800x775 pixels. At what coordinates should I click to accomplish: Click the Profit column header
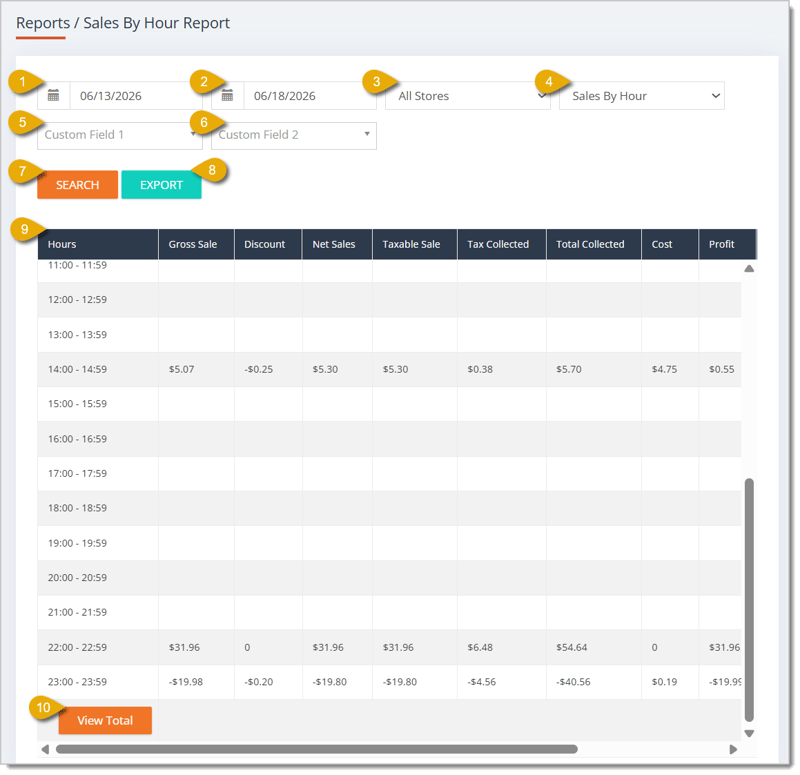pos(728,244)
